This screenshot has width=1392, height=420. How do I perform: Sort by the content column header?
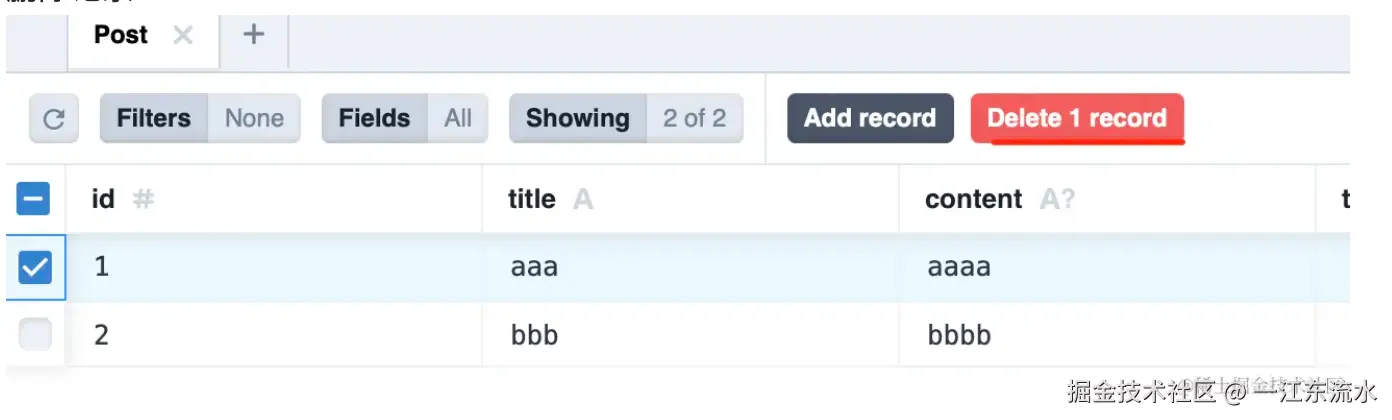click(x=973, y=199)
